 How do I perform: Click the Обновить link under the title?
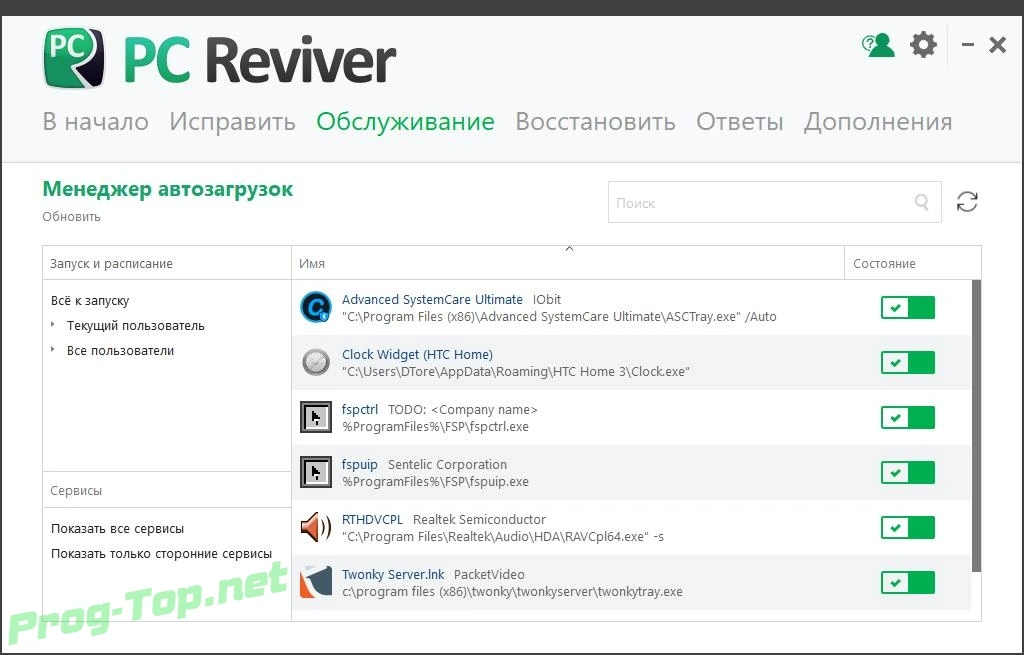tap(71, 217)
